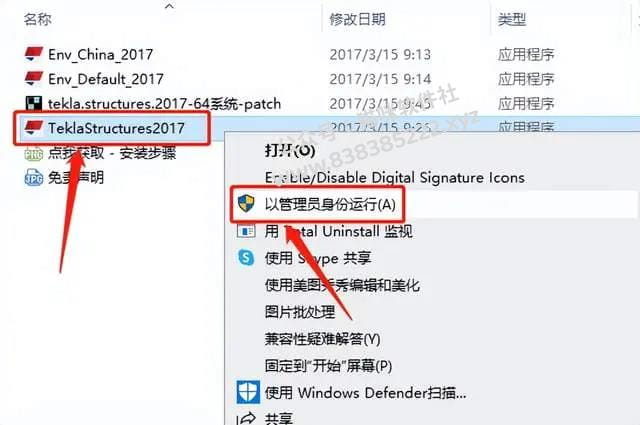Click the Total Uninstall monitor icon
640x425 pixels.
tap(246, 231)
